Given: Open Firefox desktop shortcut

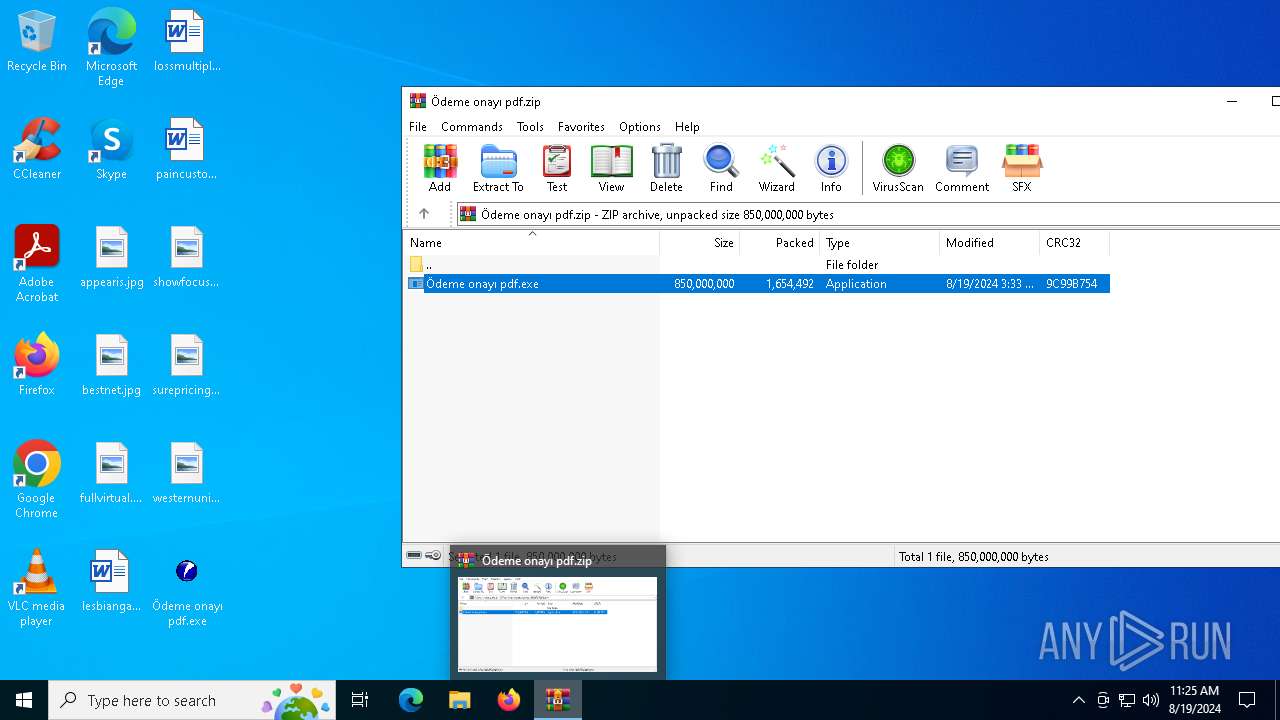Looking at the screenshot, I should point(37,366).
